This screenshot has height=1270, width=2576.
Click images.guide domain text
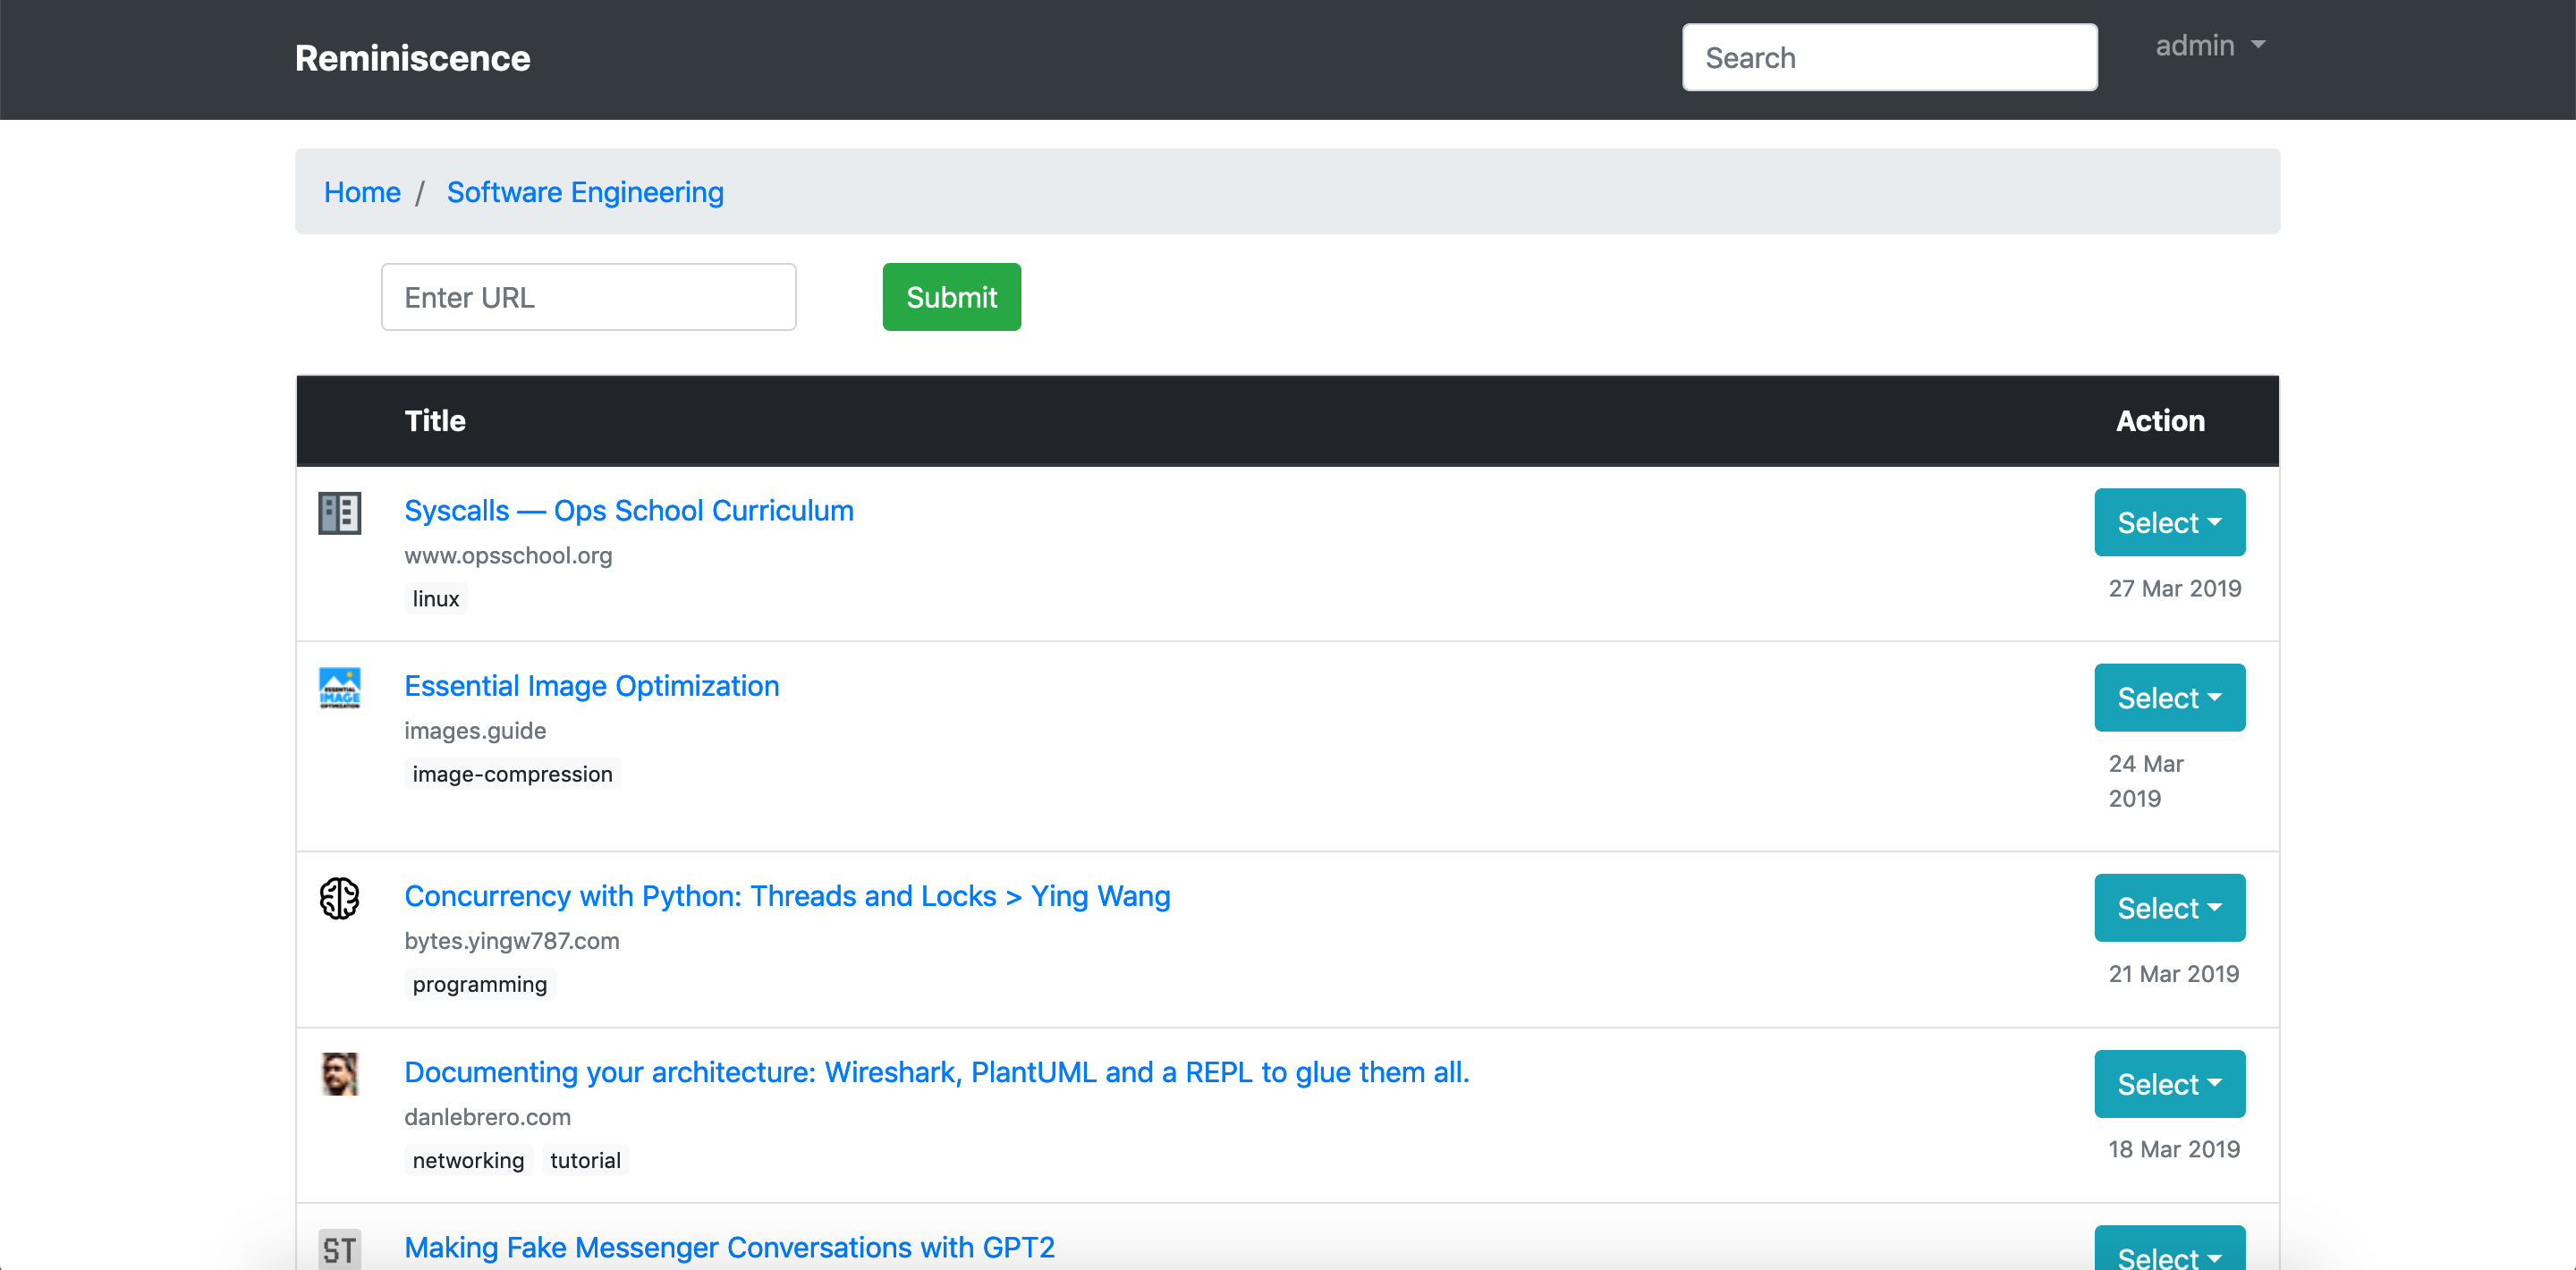pyautogui.click(x=475, y=731)
